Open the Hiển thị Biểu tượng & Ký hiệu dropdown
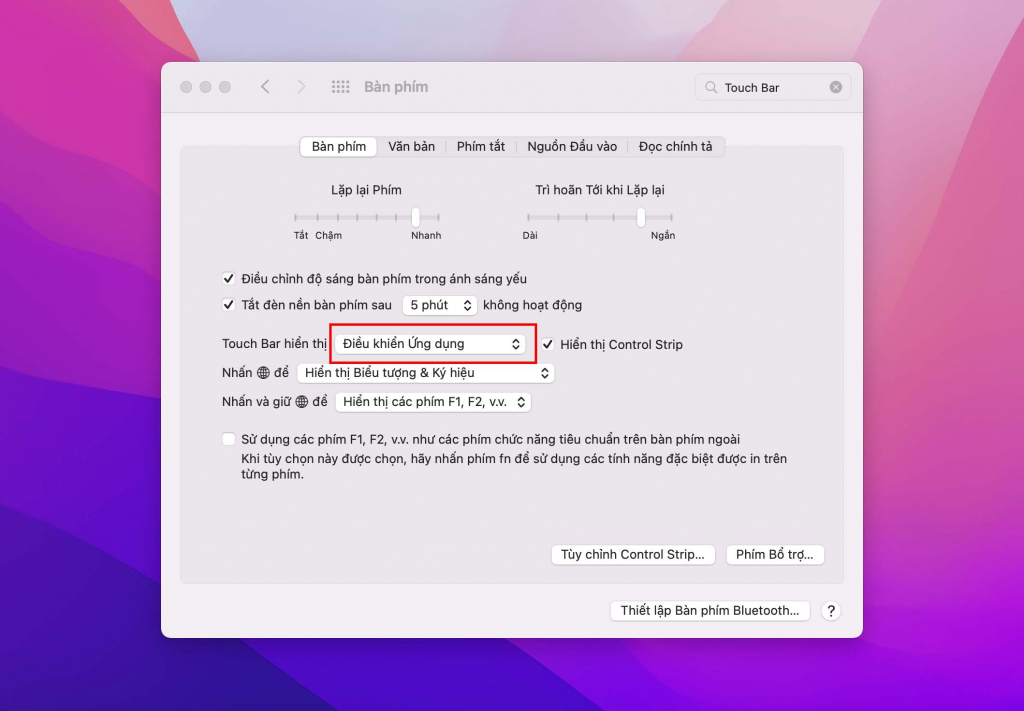 click(425, 373)
